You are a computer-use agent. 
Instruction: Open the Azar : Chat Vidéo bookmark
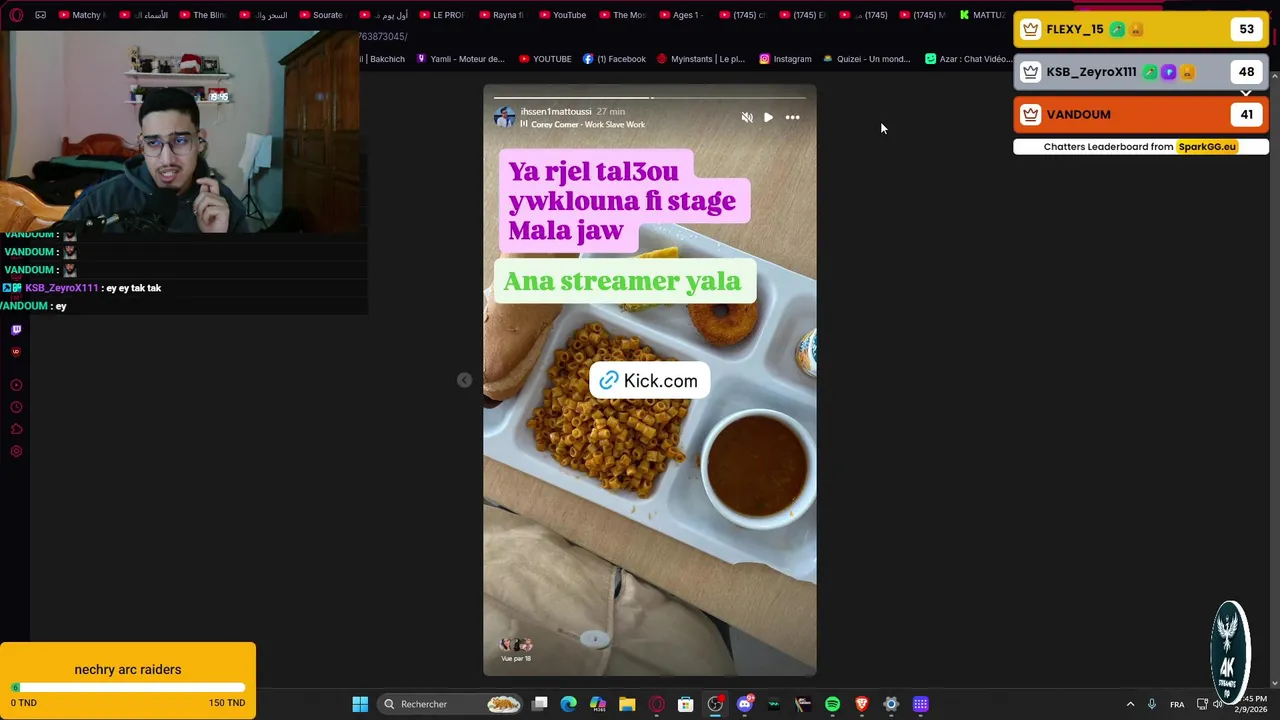(x=968, y=59)
